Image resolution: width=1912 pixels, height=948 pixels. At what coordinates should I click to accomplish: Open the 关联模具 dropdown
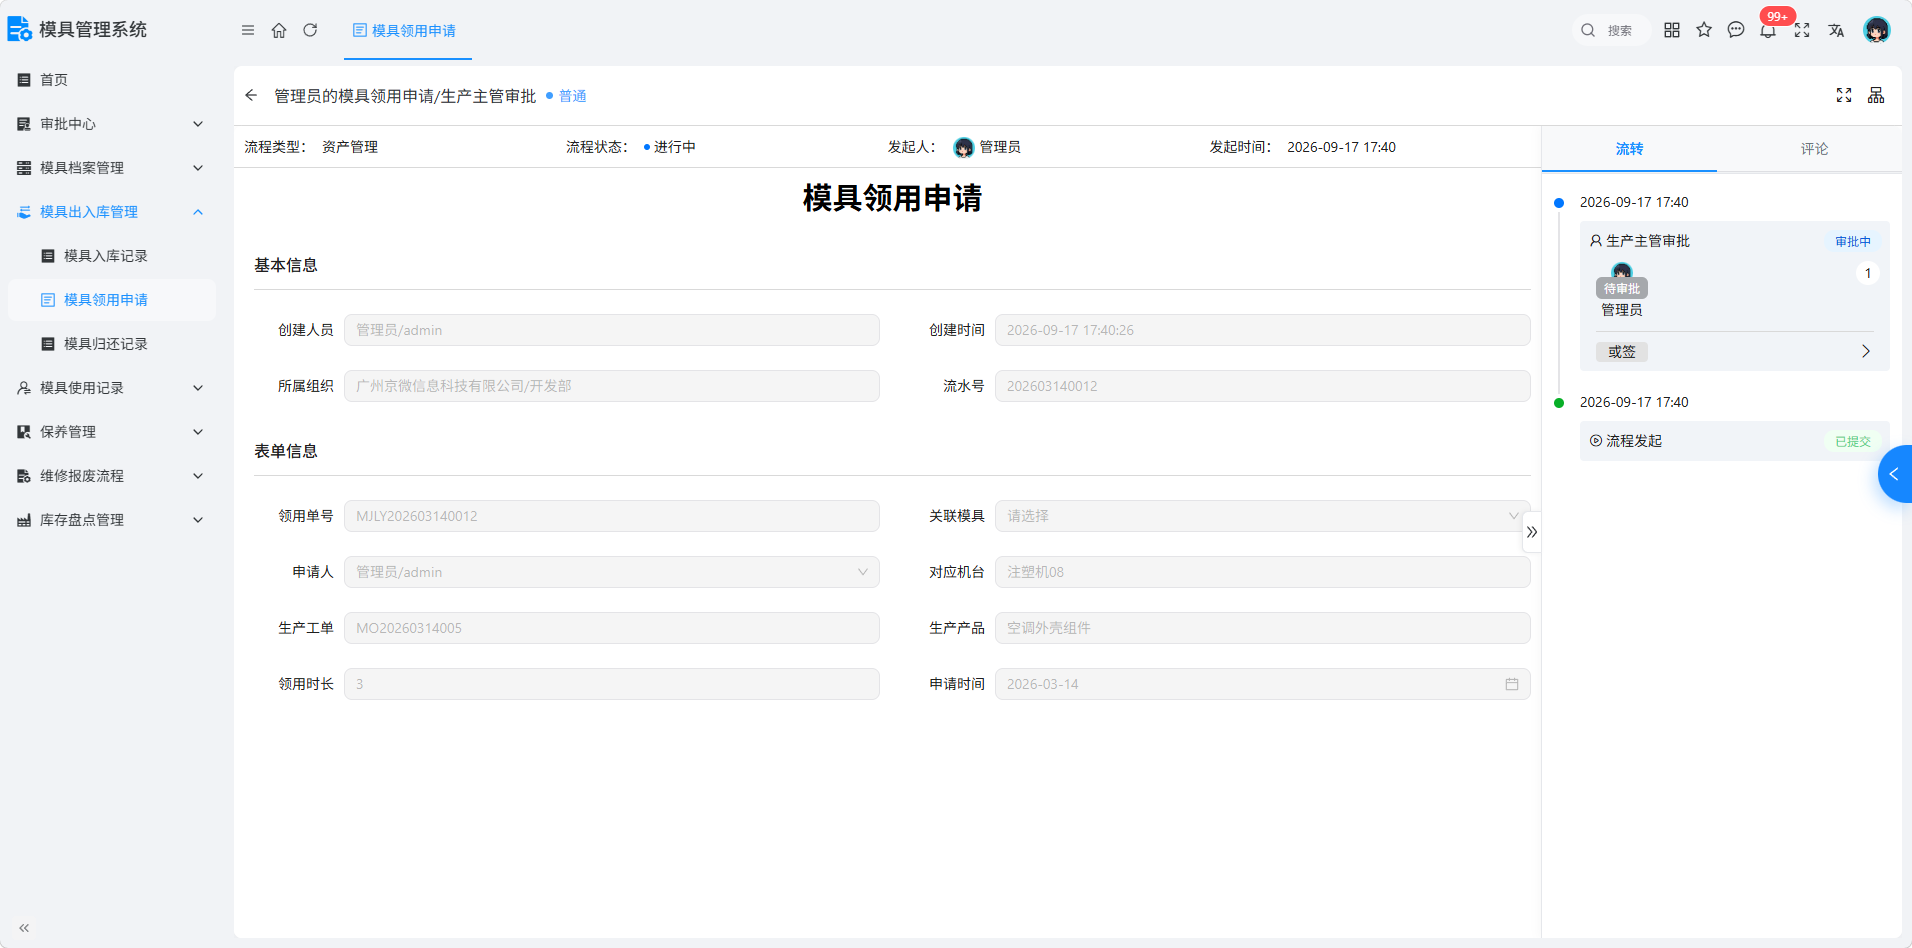pos(1262,516)
